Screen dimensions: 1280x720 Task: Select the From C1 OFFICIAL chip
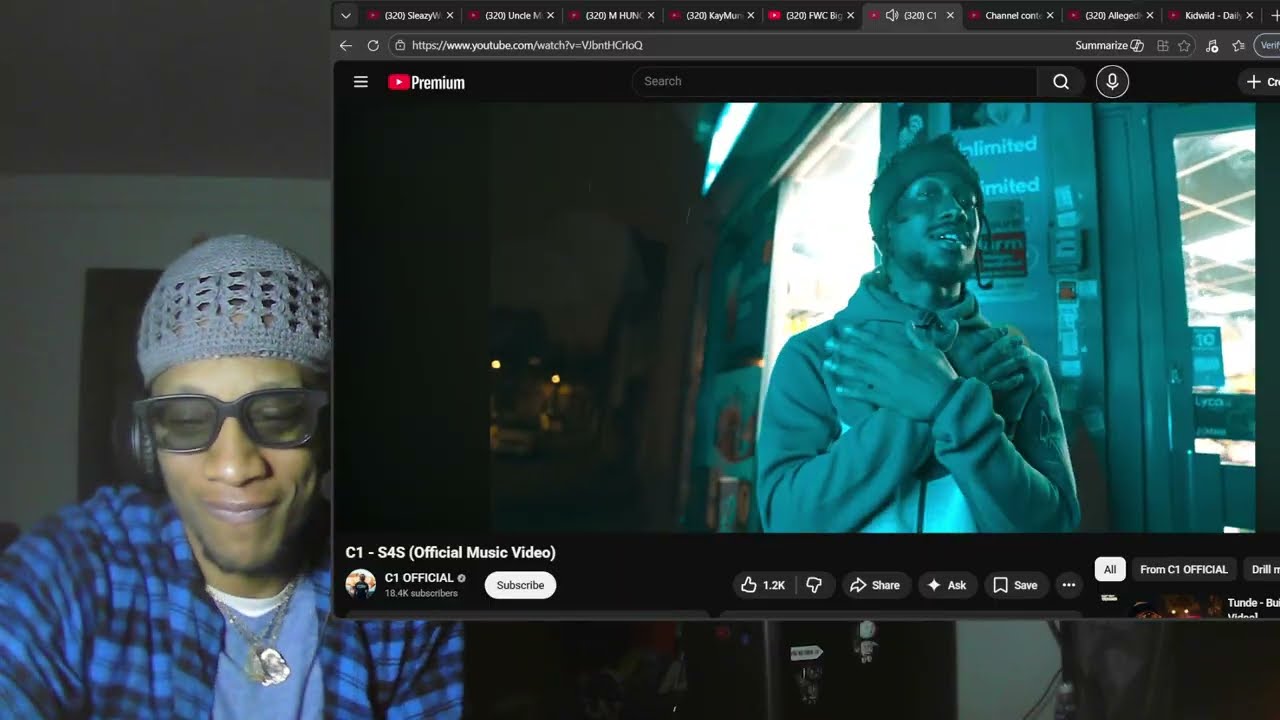pos(1183,569)
